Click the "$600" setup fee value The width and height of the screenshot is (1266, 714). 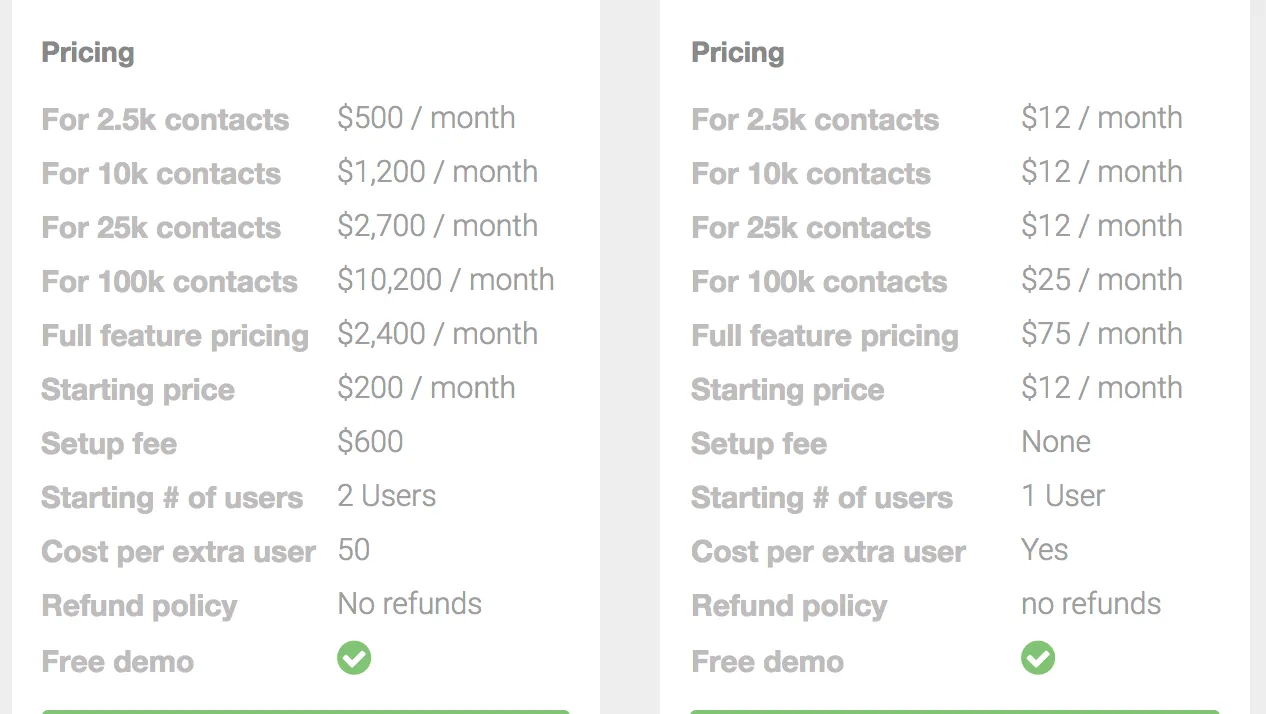pyautogui.click(x=370, y=442)
